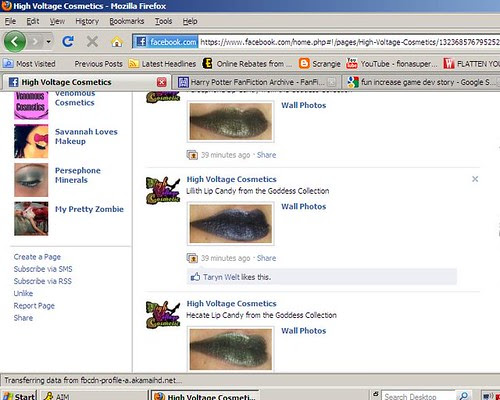This screenshot has height=400, width=500.
Task: Open the Online Rebates bookmark
Action: point(247,63)
